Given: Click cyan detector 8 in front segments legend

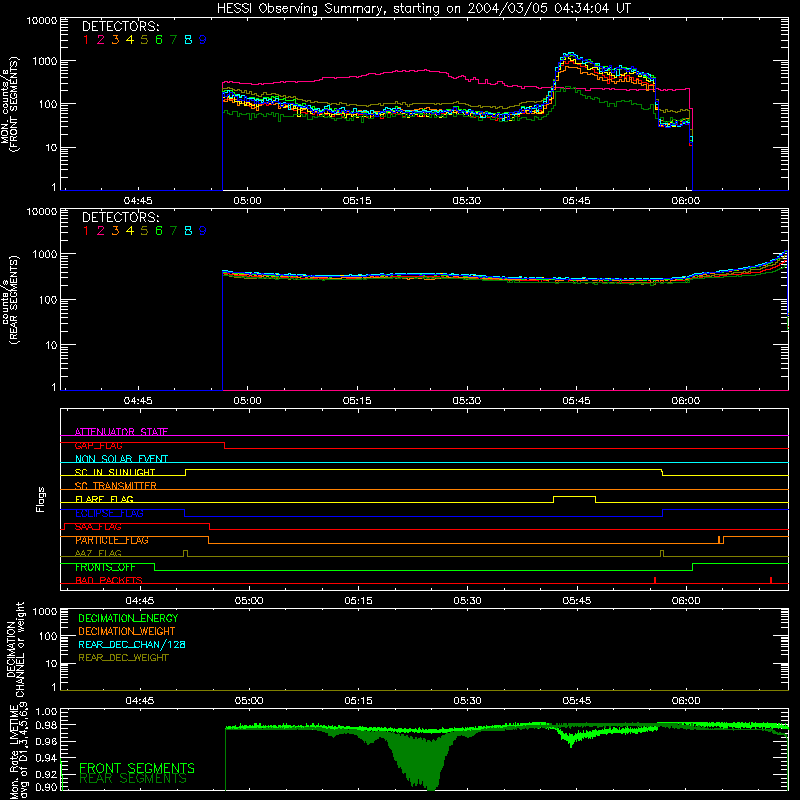Looking at the screenshot, I should [188, 40].
